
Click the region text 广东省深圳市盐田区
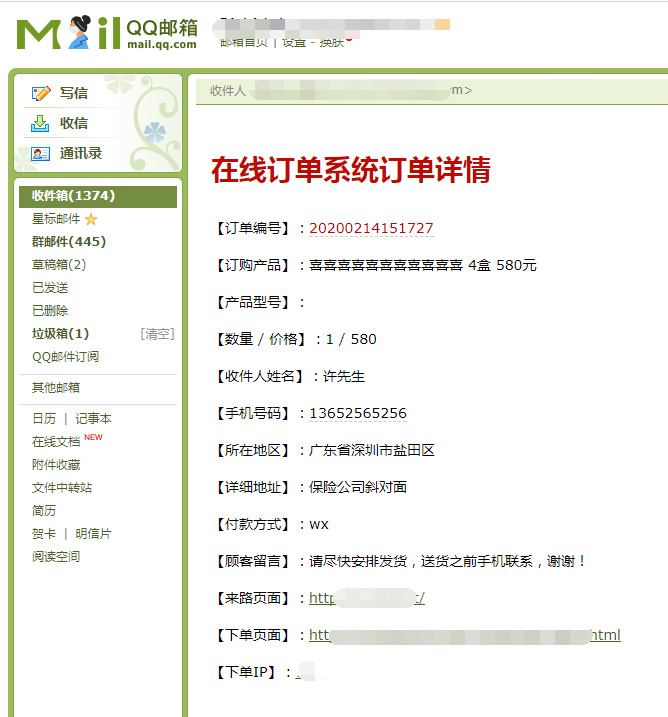click(x=372, y=450)
